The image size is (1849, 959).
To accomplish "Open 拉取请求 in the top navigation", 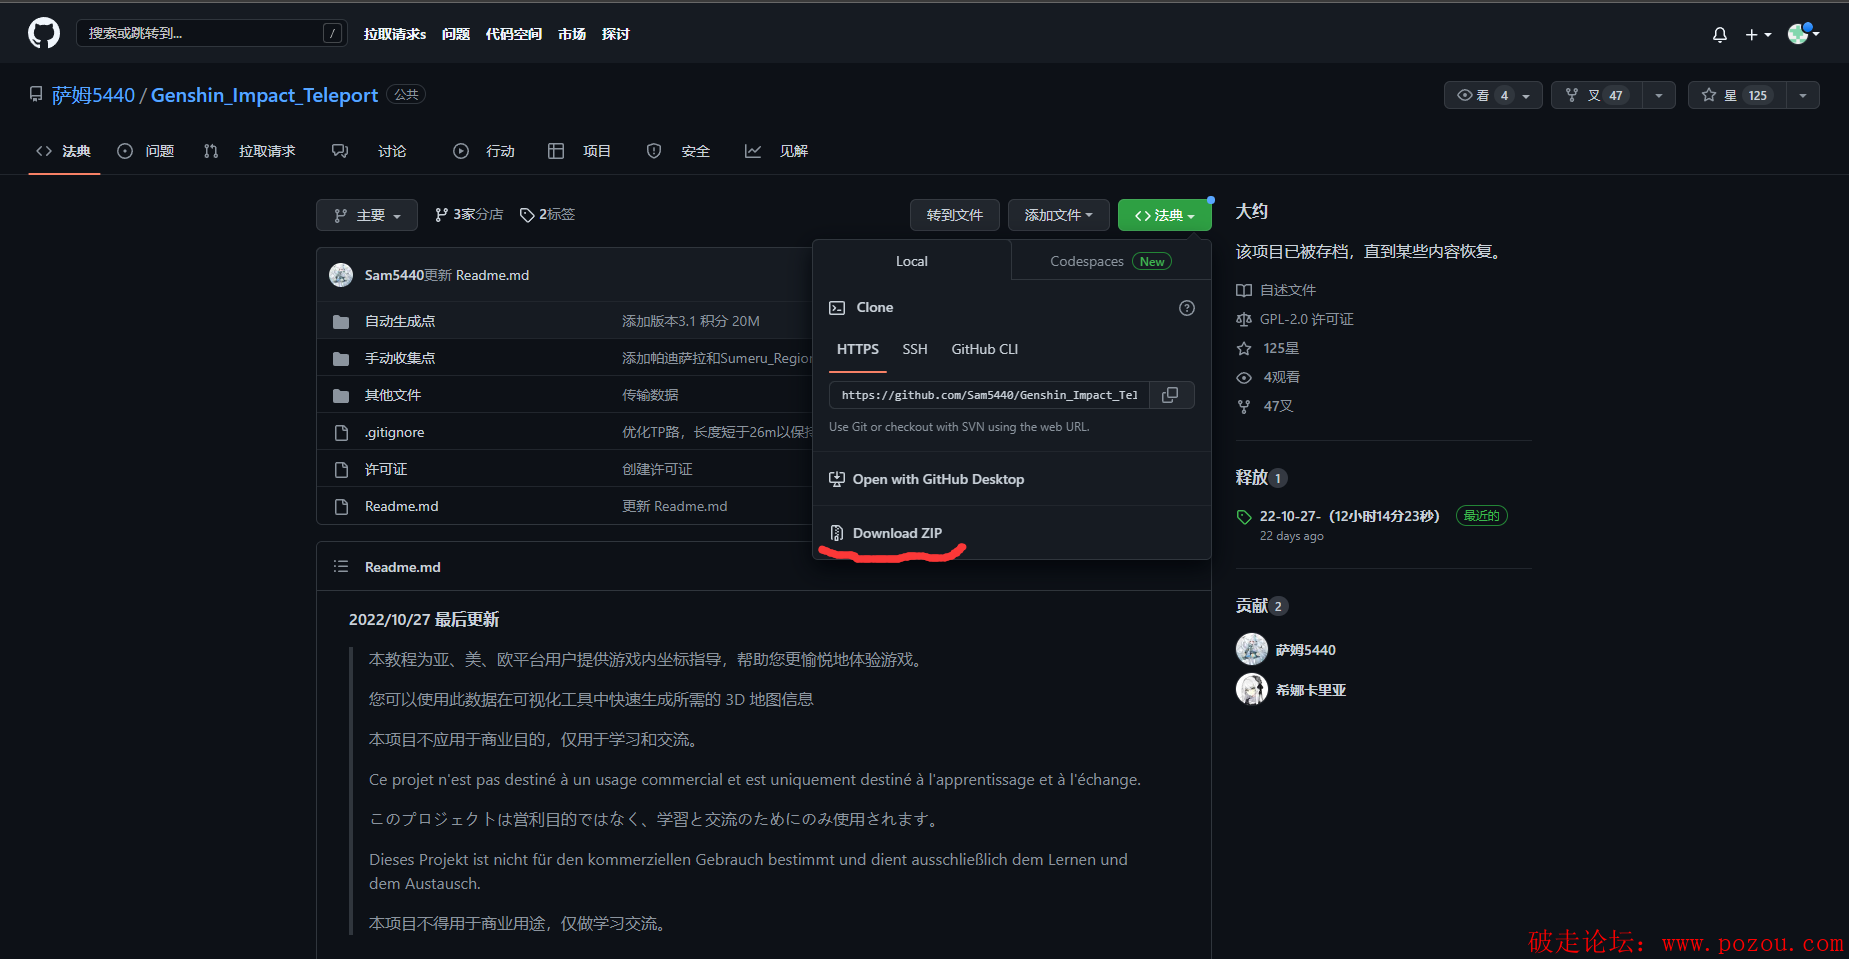I will pos(395,34).
